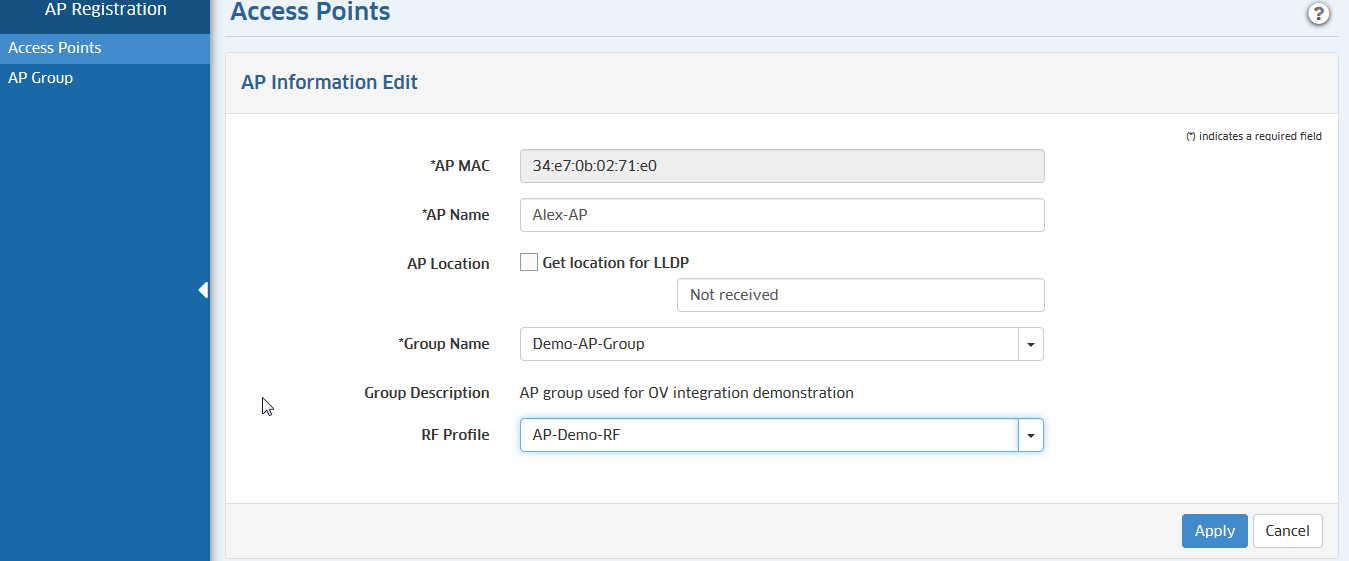
Task: Click the Get location for LLDP label
Action: (615, 263)
